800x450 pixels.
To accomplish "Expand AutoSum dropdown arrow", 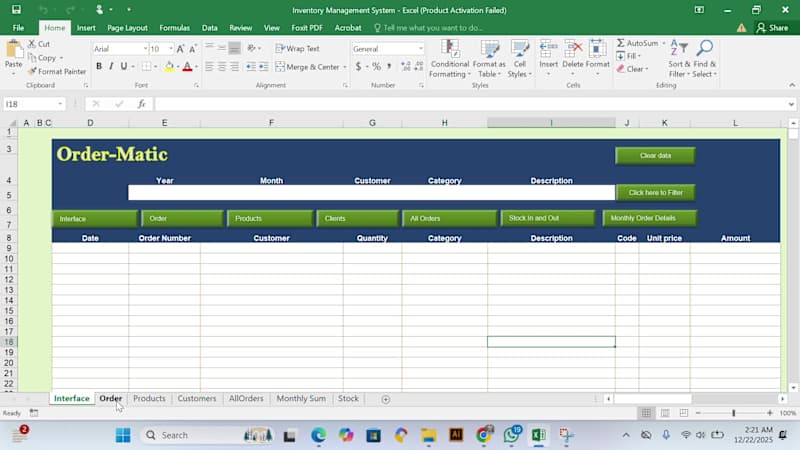I will (664, 43).
